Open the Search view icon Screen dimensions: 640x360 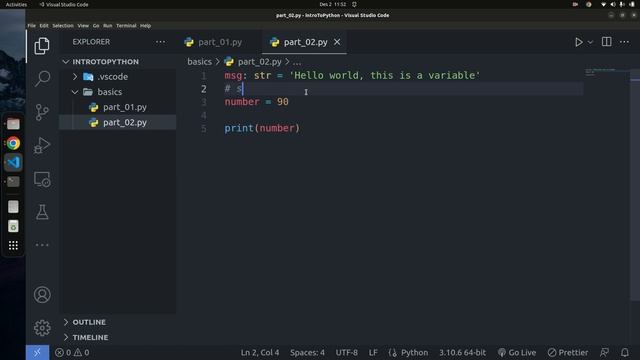click(42, 78)
